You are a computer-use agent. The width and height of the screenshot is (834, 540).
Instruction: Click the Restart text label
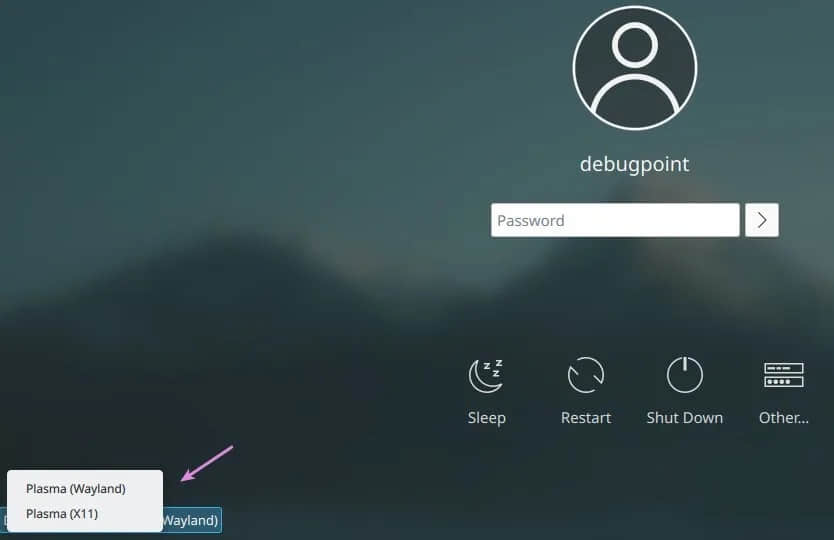pyautogui.click(x=586, y=418)
